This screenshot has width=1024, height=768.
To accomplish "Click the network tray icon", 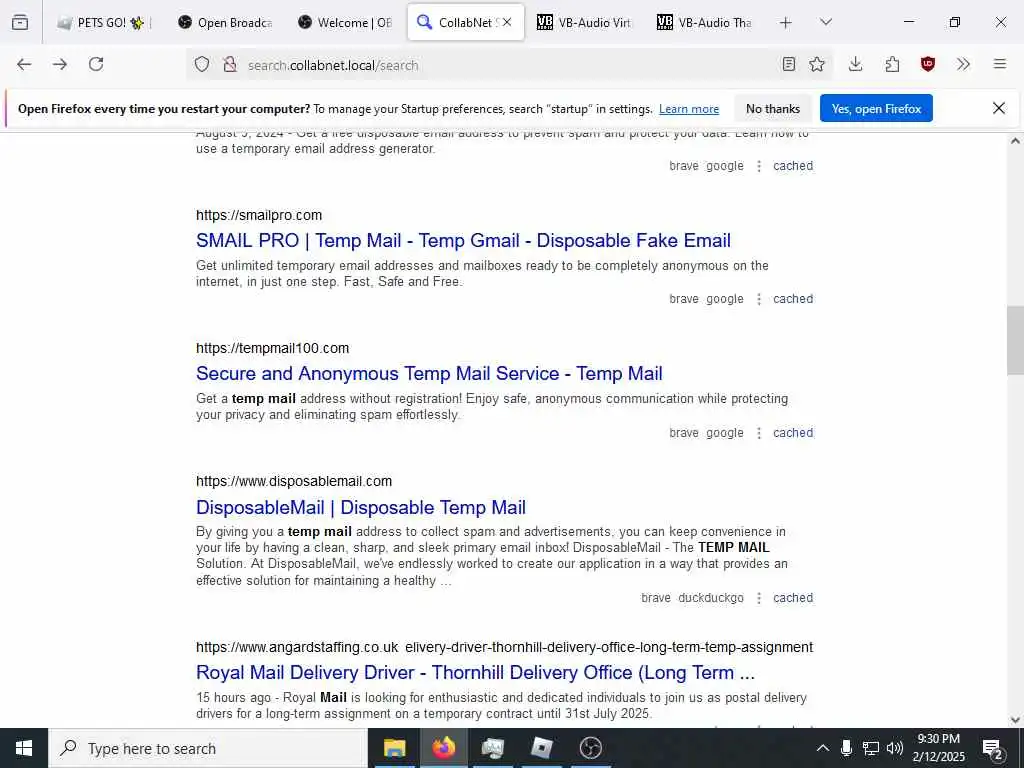I will (x=871, y=748).
